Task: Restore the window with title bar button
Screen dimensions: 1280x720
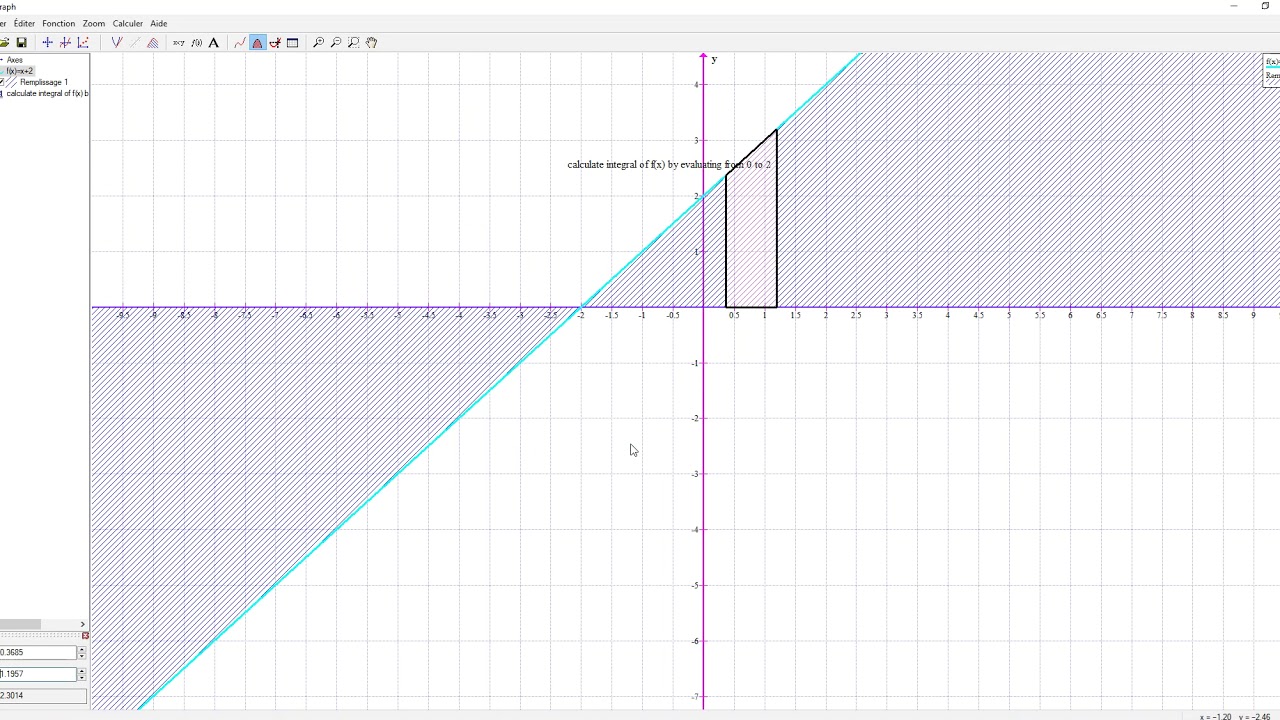Action: pyautogui.click(x=1265, y=6)
